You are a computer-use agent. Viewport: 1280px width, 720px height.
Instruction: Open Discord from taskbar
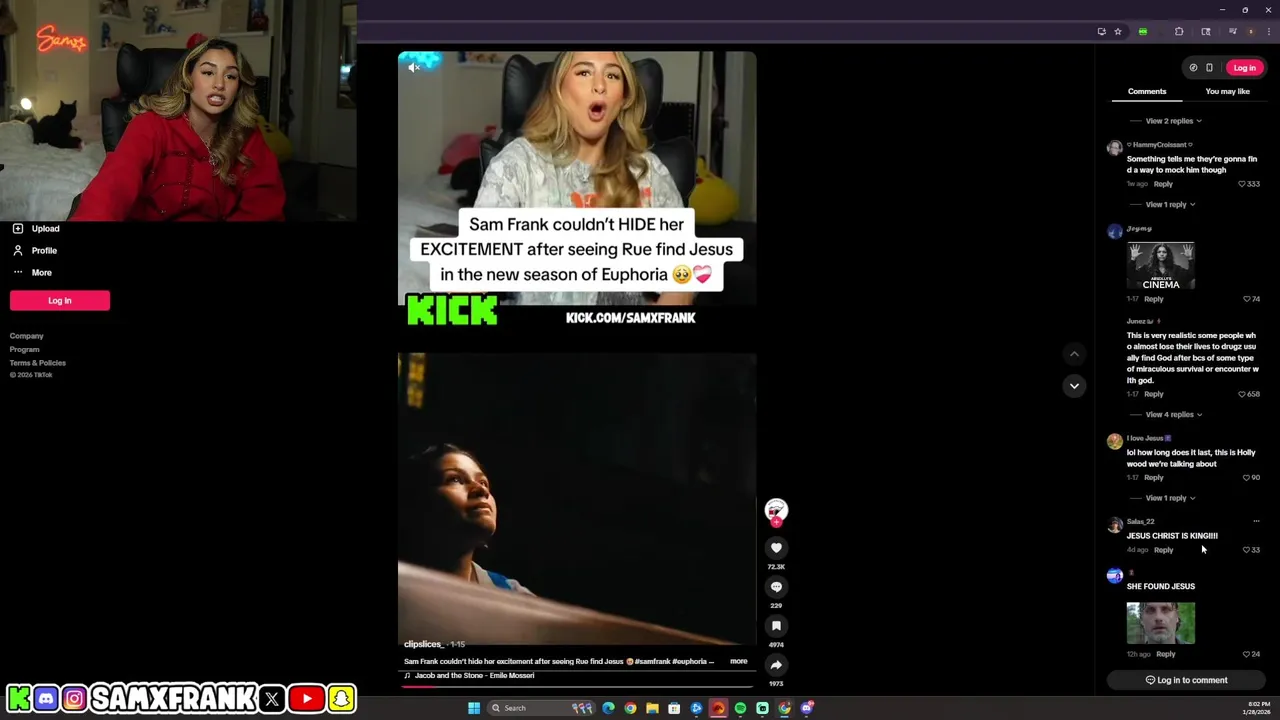(807, 708)
